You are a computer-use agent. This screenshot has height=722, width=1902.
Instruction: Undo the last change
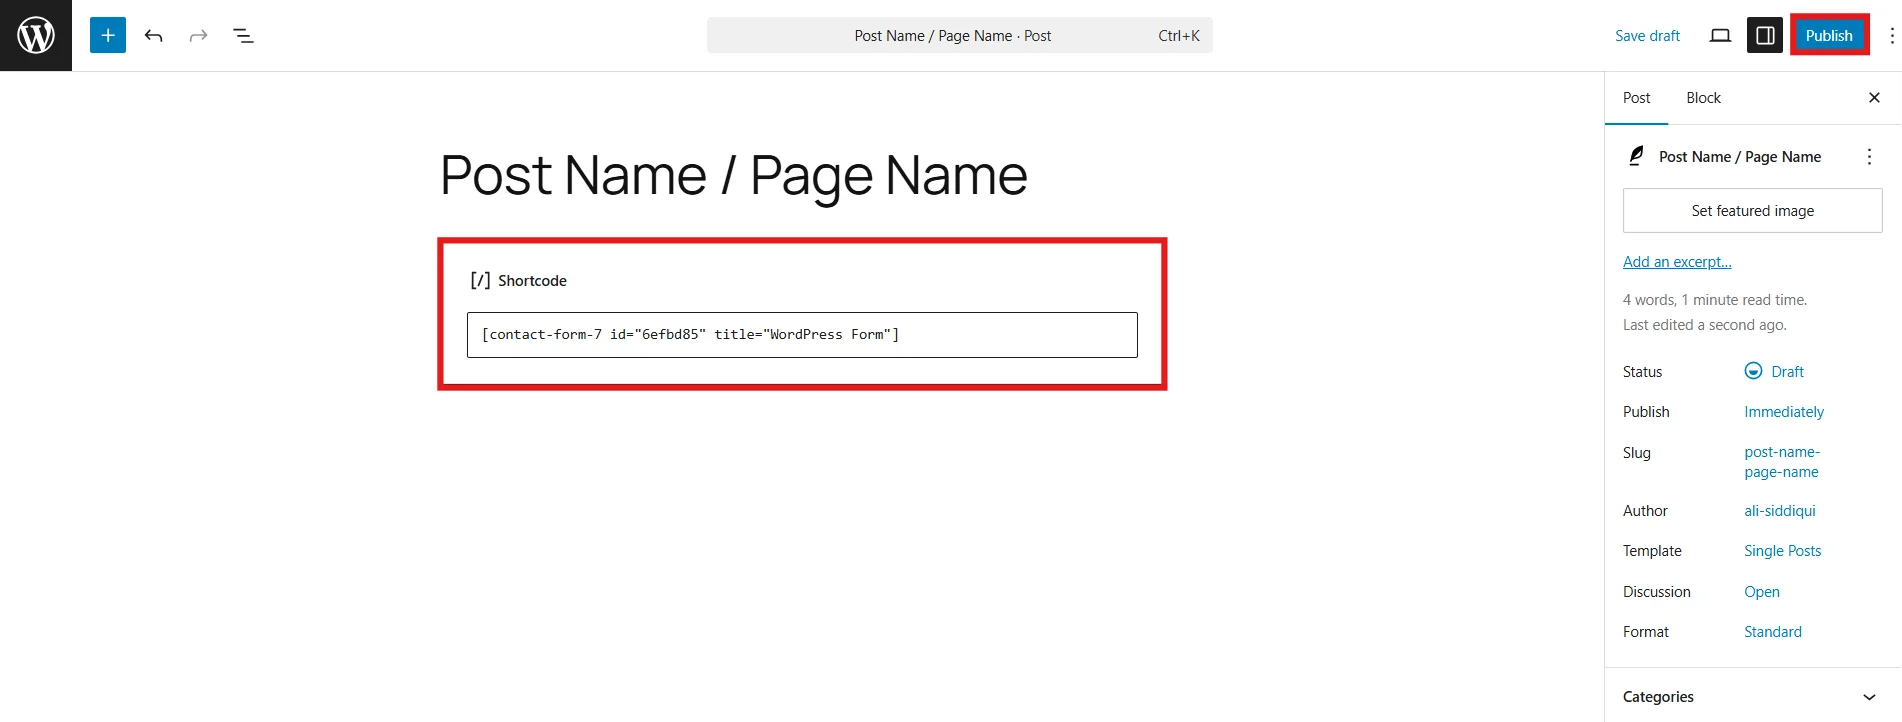[x=153, y=36]
